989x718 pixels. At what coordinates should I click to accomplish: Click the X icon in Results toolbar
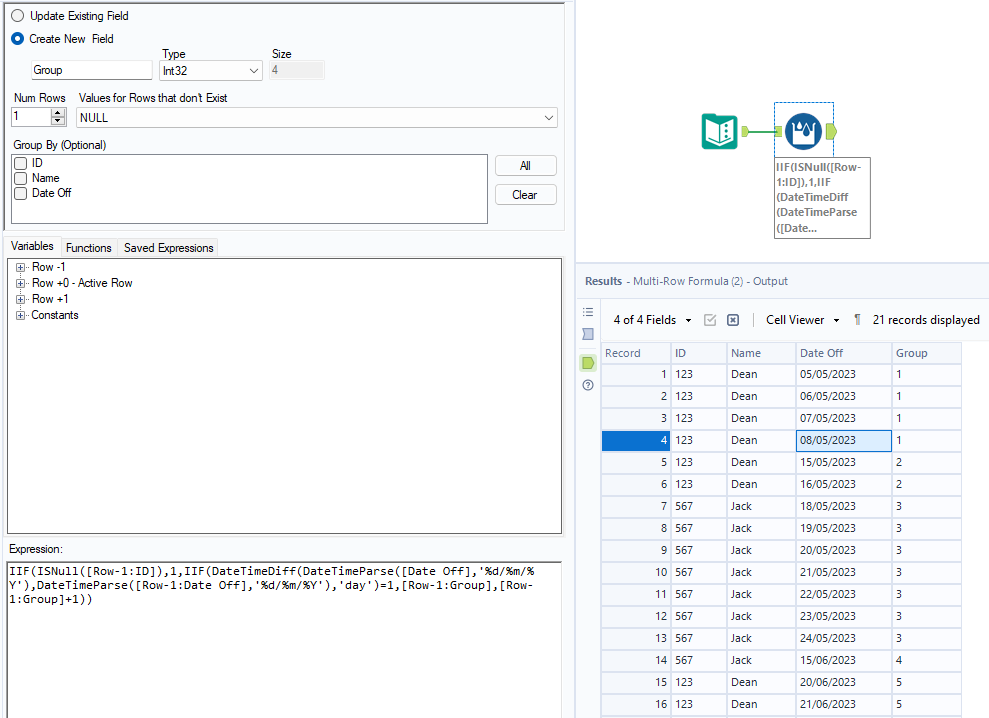(x=733, y=320)
